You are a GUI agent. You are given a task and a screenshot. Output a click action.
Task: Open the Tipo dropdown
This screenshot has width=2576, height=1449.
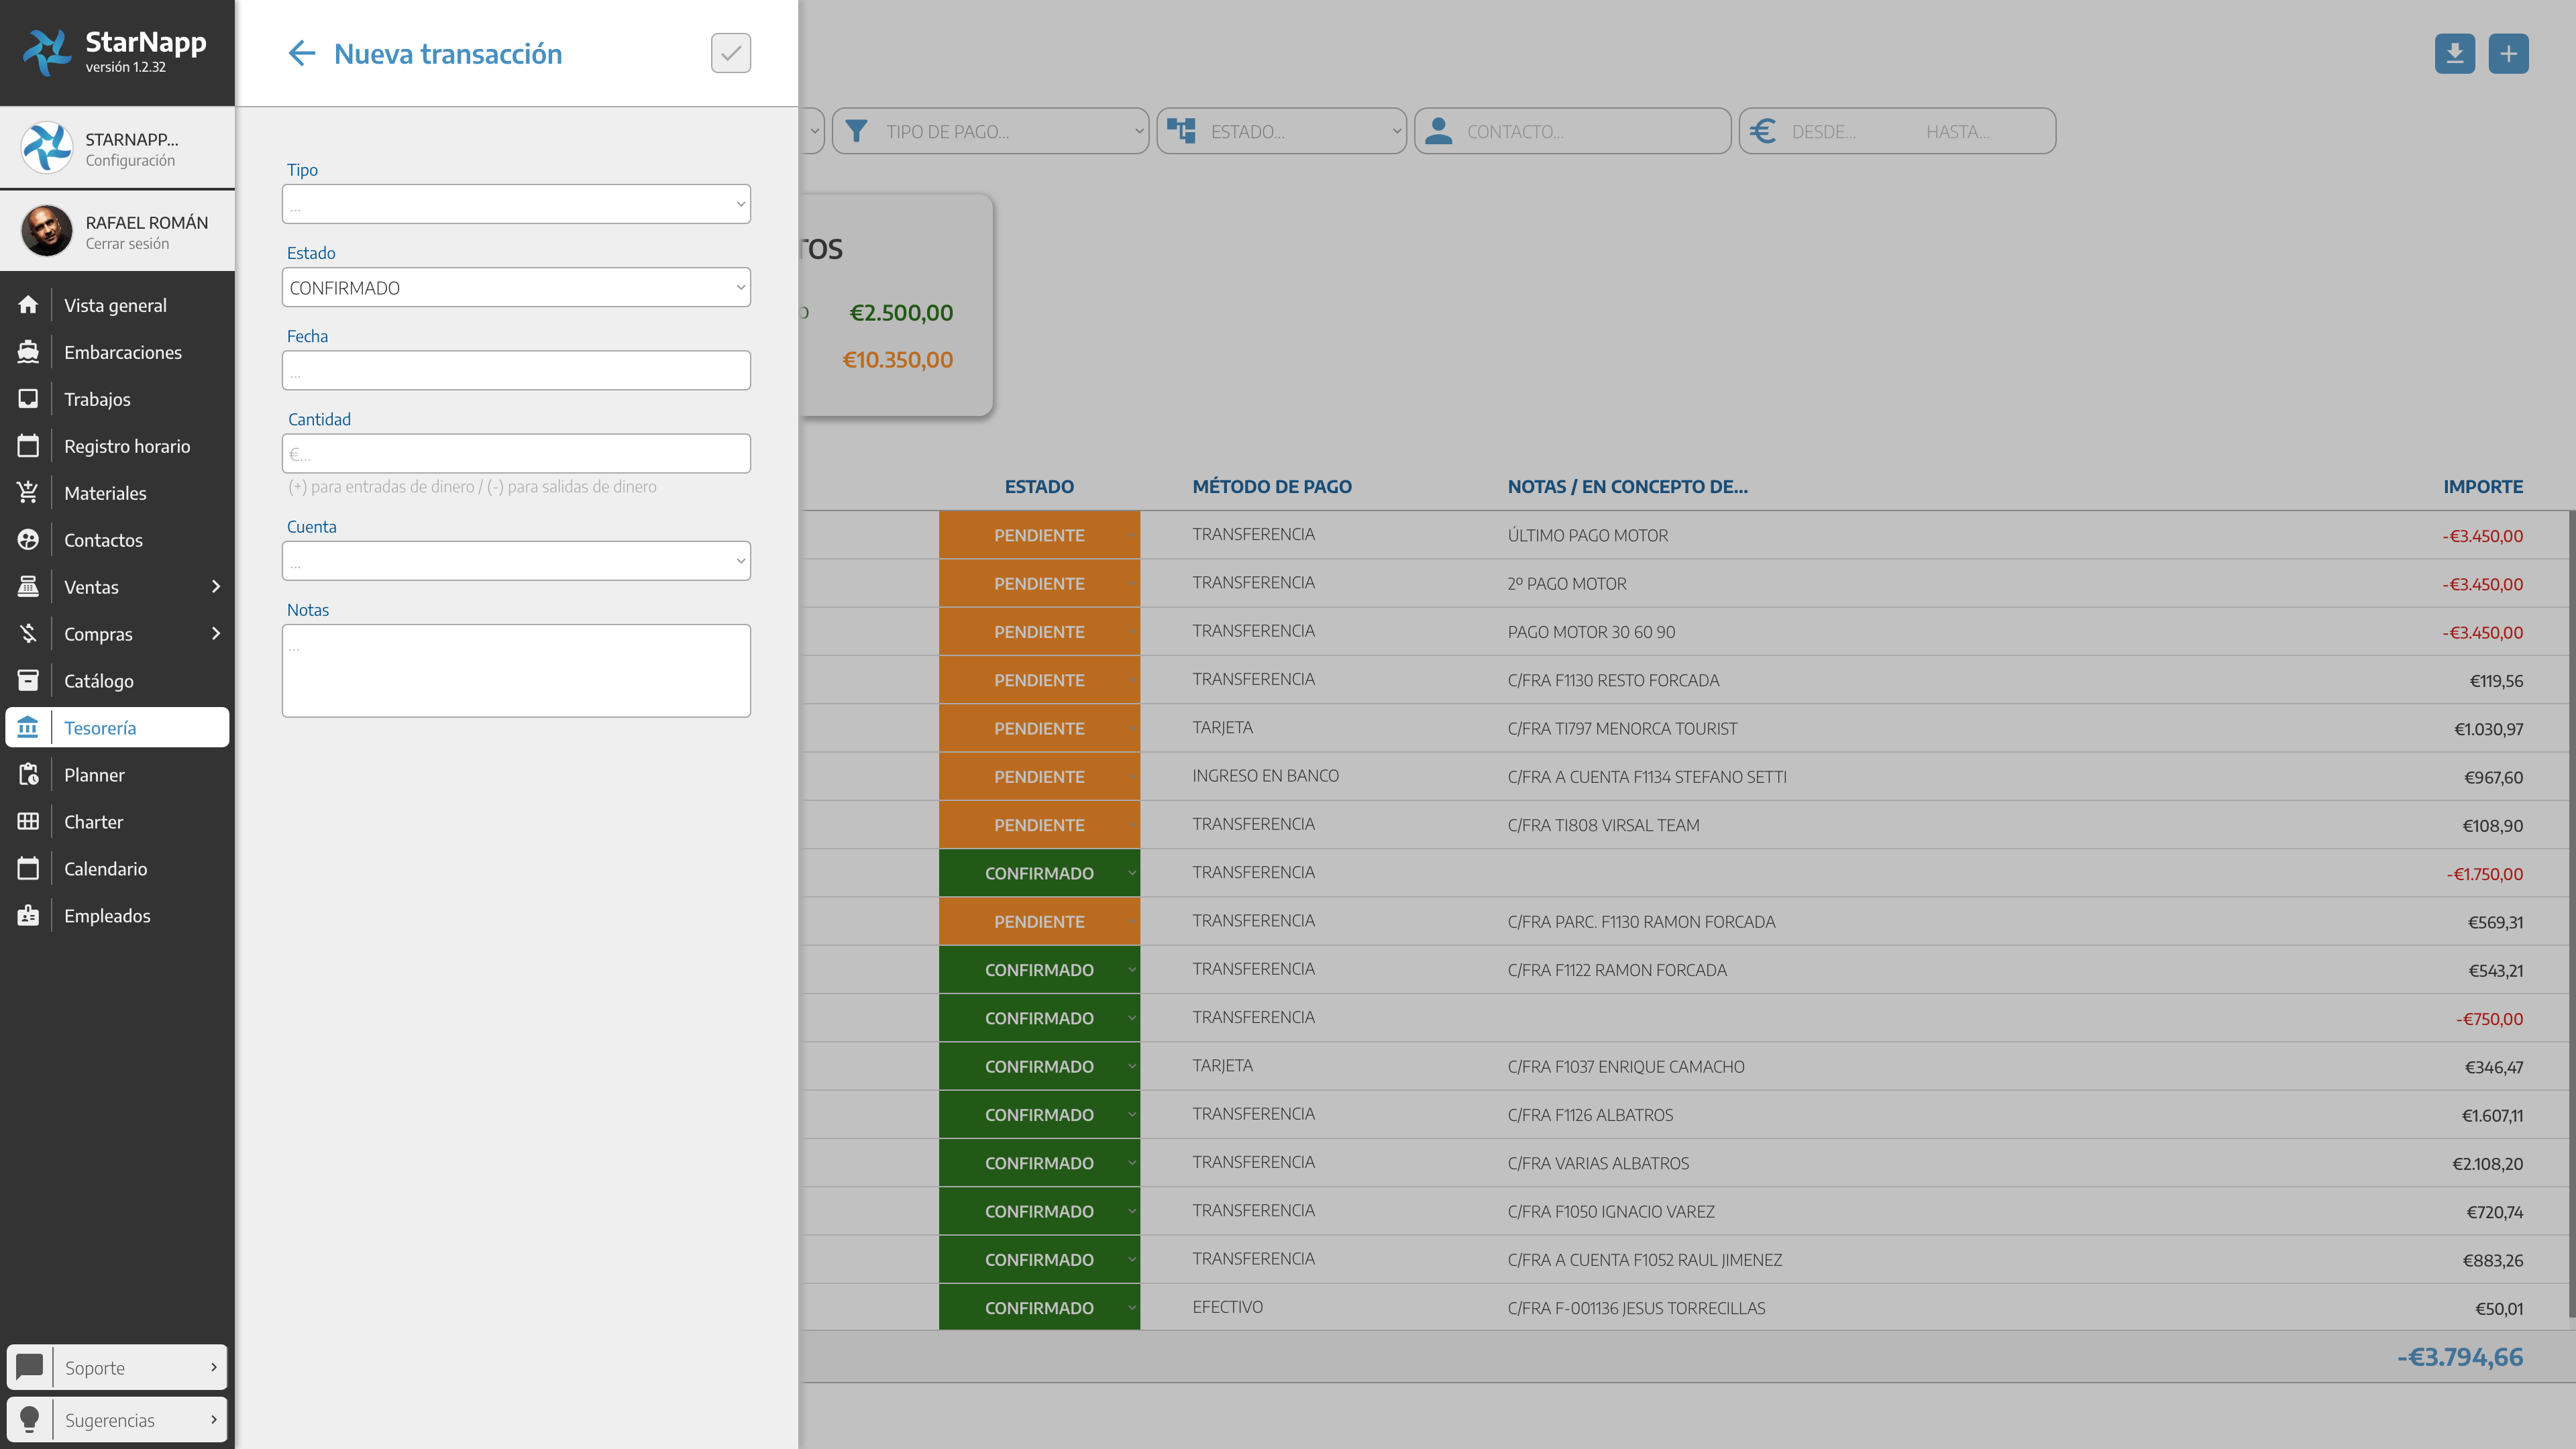[516, 205]
